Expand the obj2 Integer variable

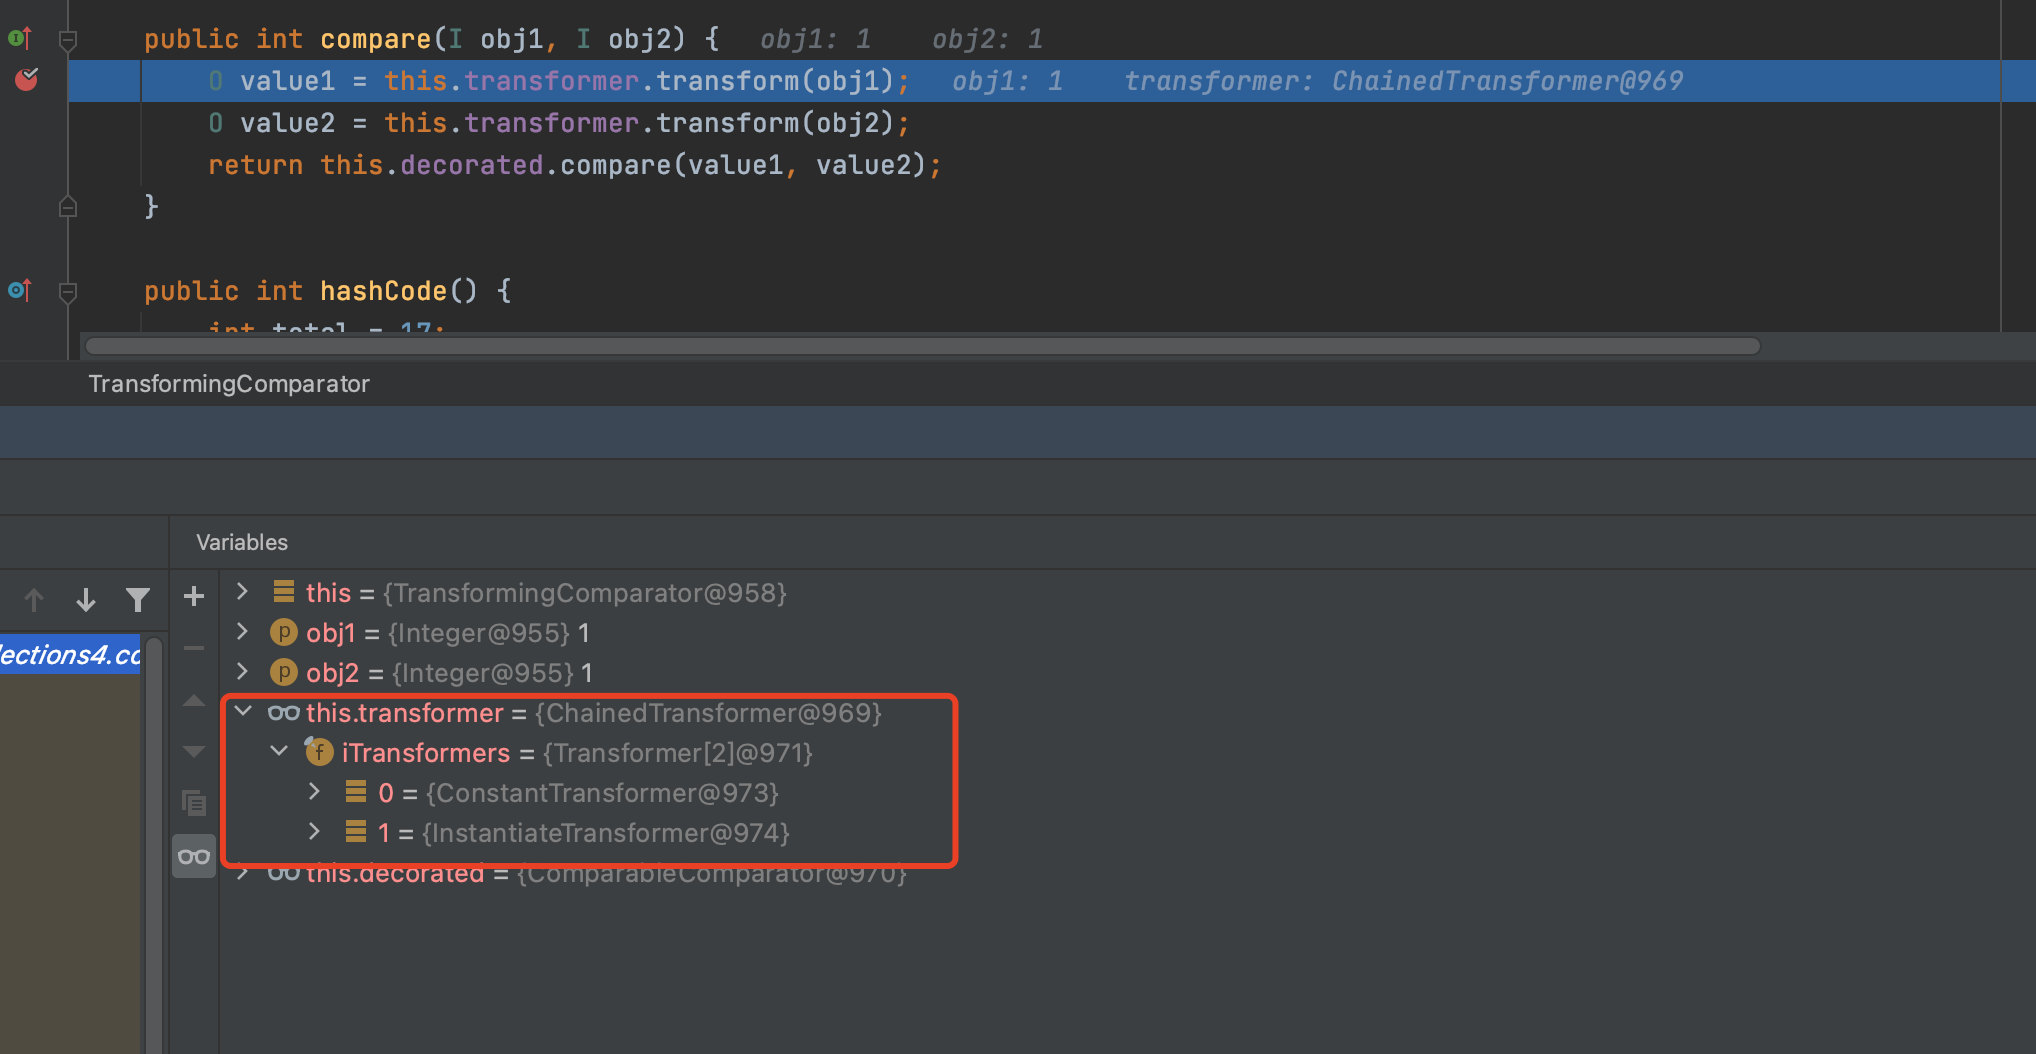[x=242, y=672]
